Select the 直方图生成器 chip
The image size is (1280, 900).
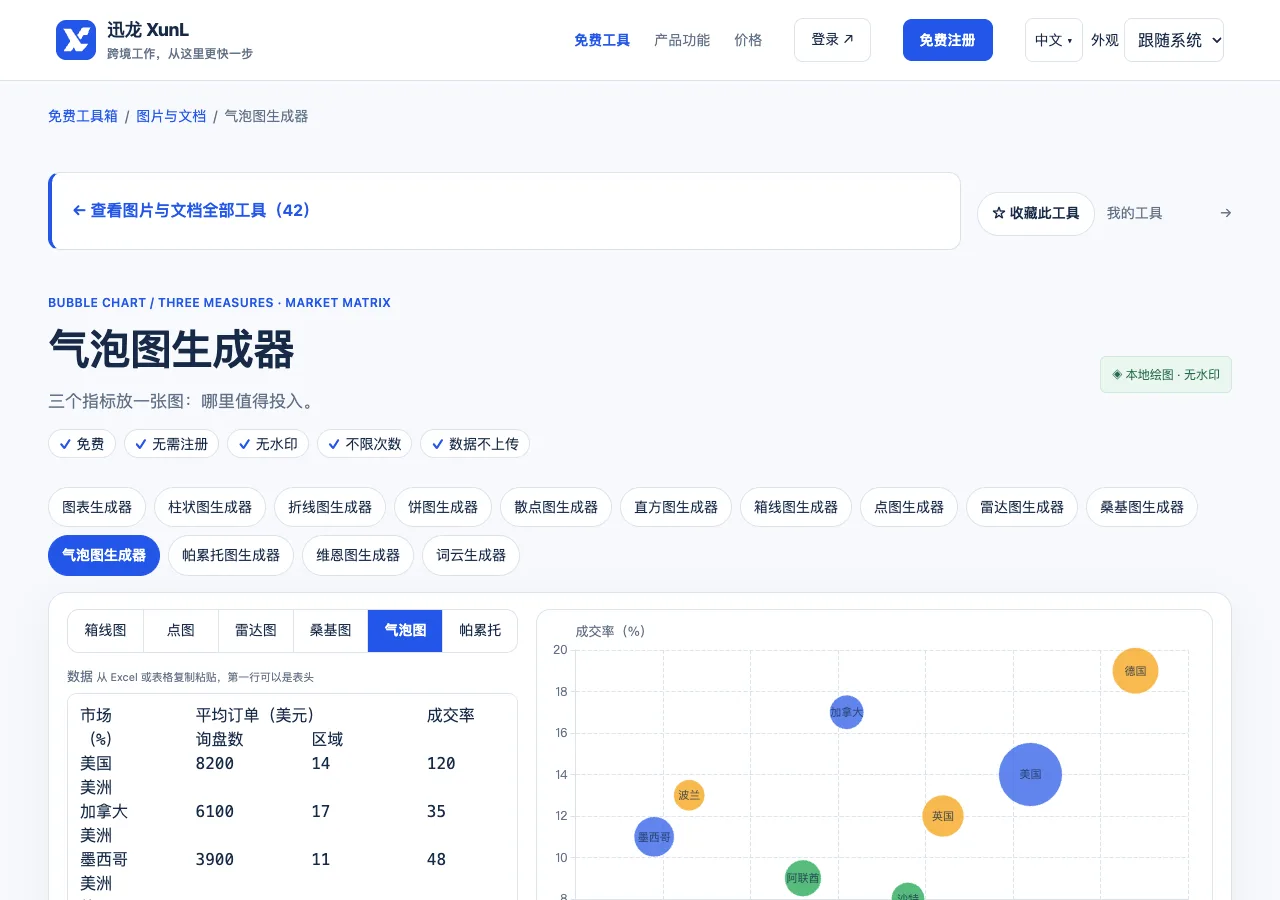[x=676, y=507]
